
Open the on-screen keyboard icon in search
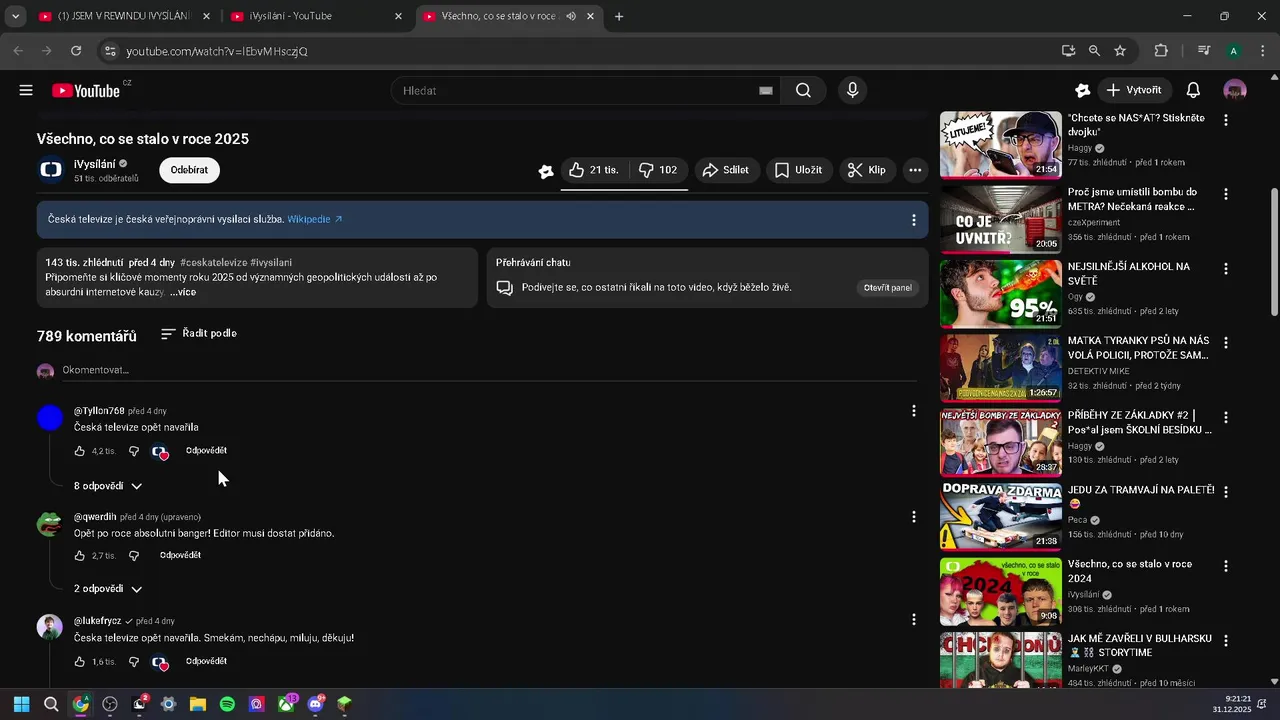pyautogui.click(x=766, y=90)
